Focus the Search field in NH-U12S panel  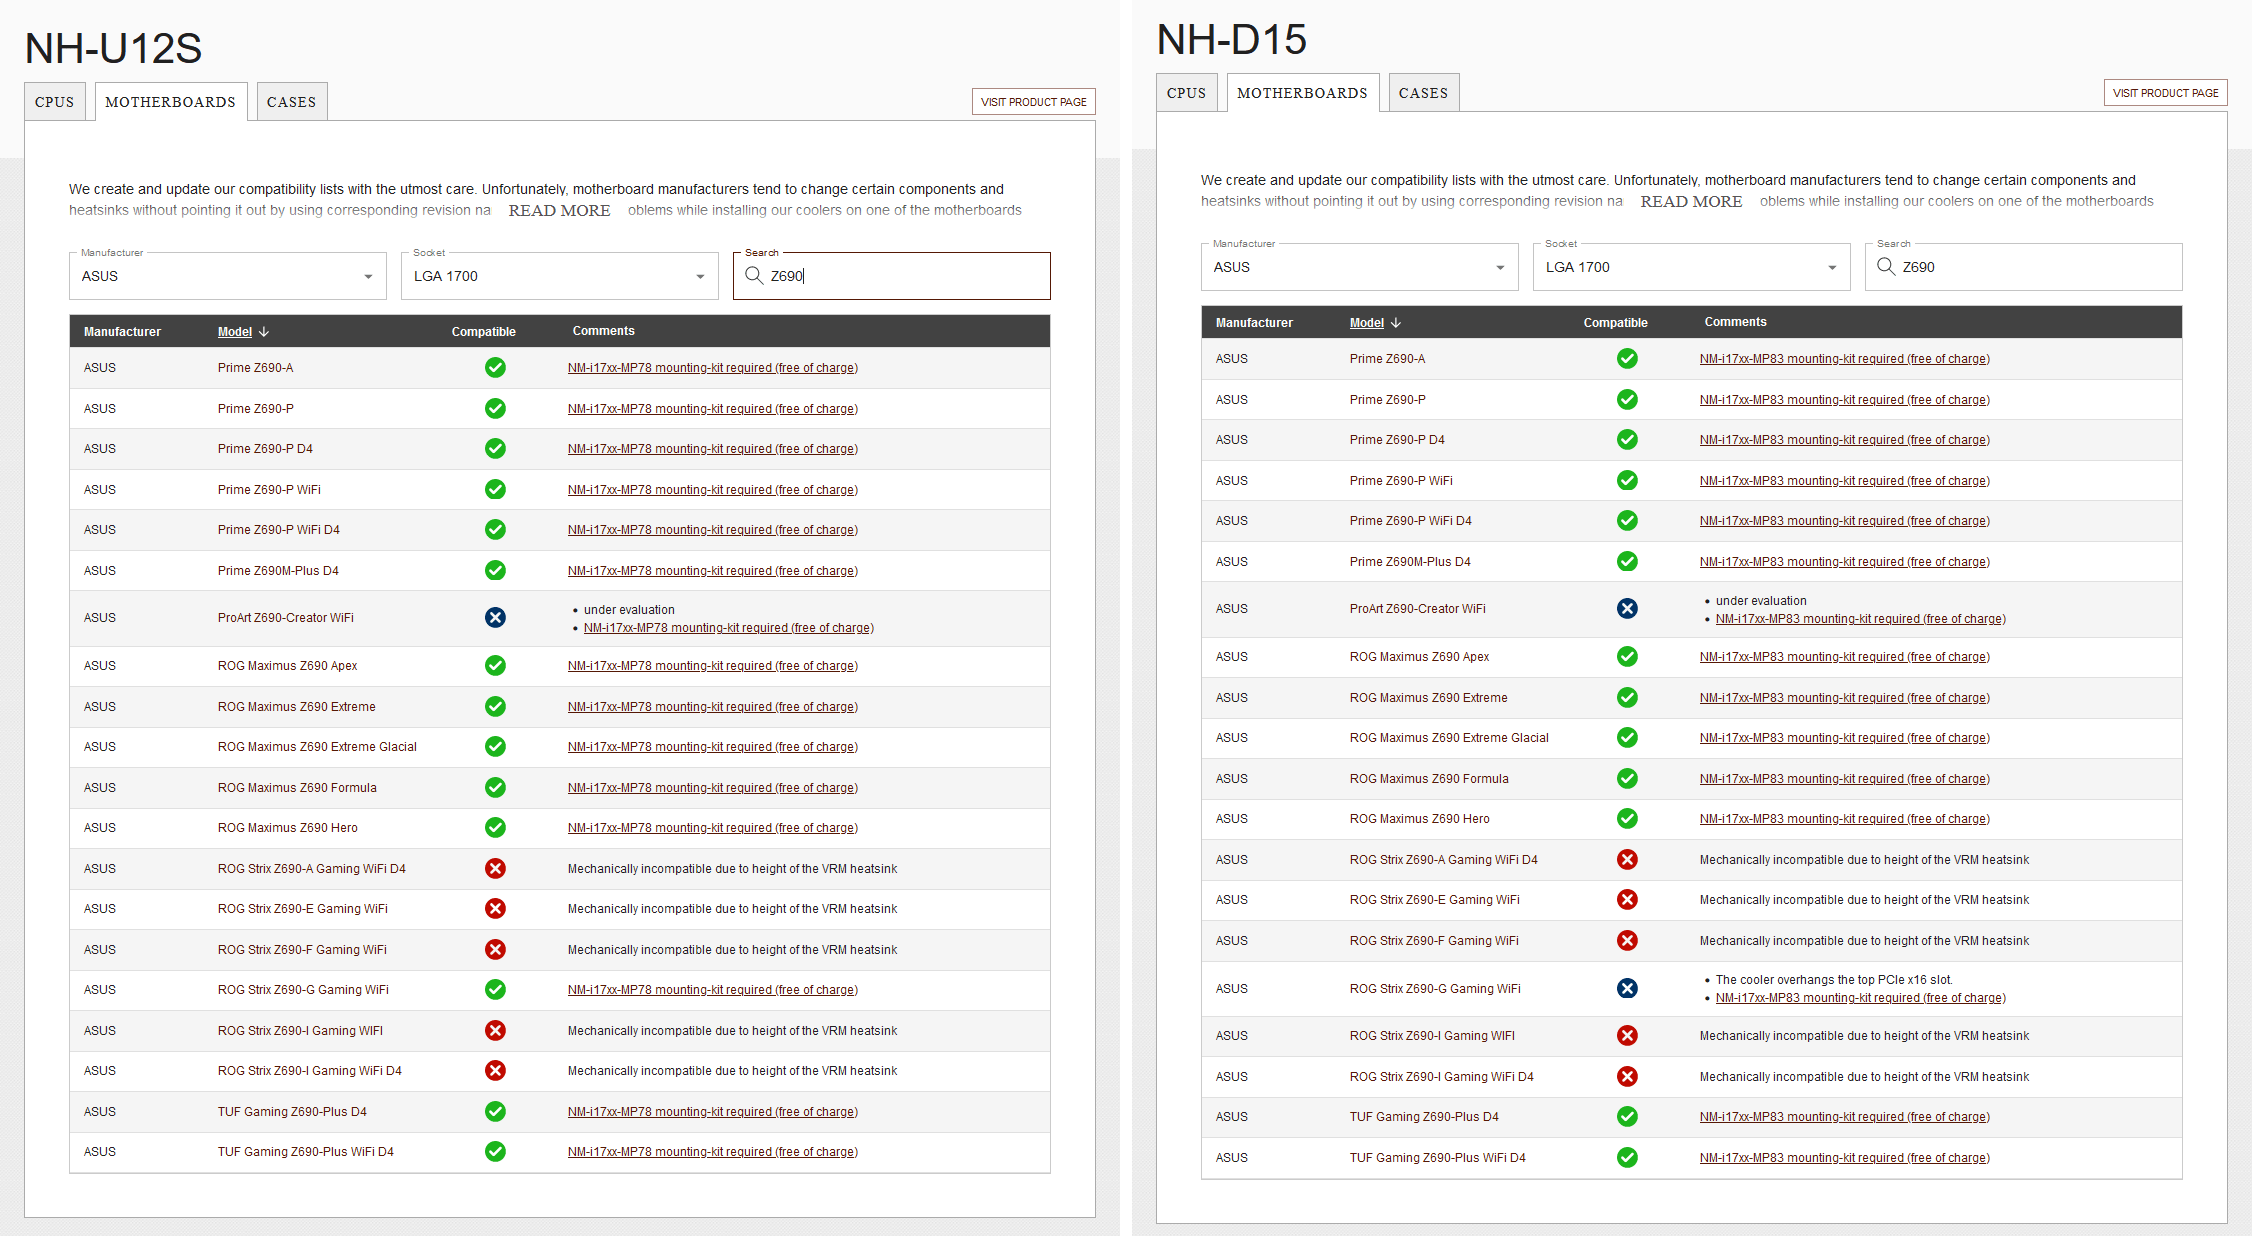pyautogui.click(x=892, y=276)
